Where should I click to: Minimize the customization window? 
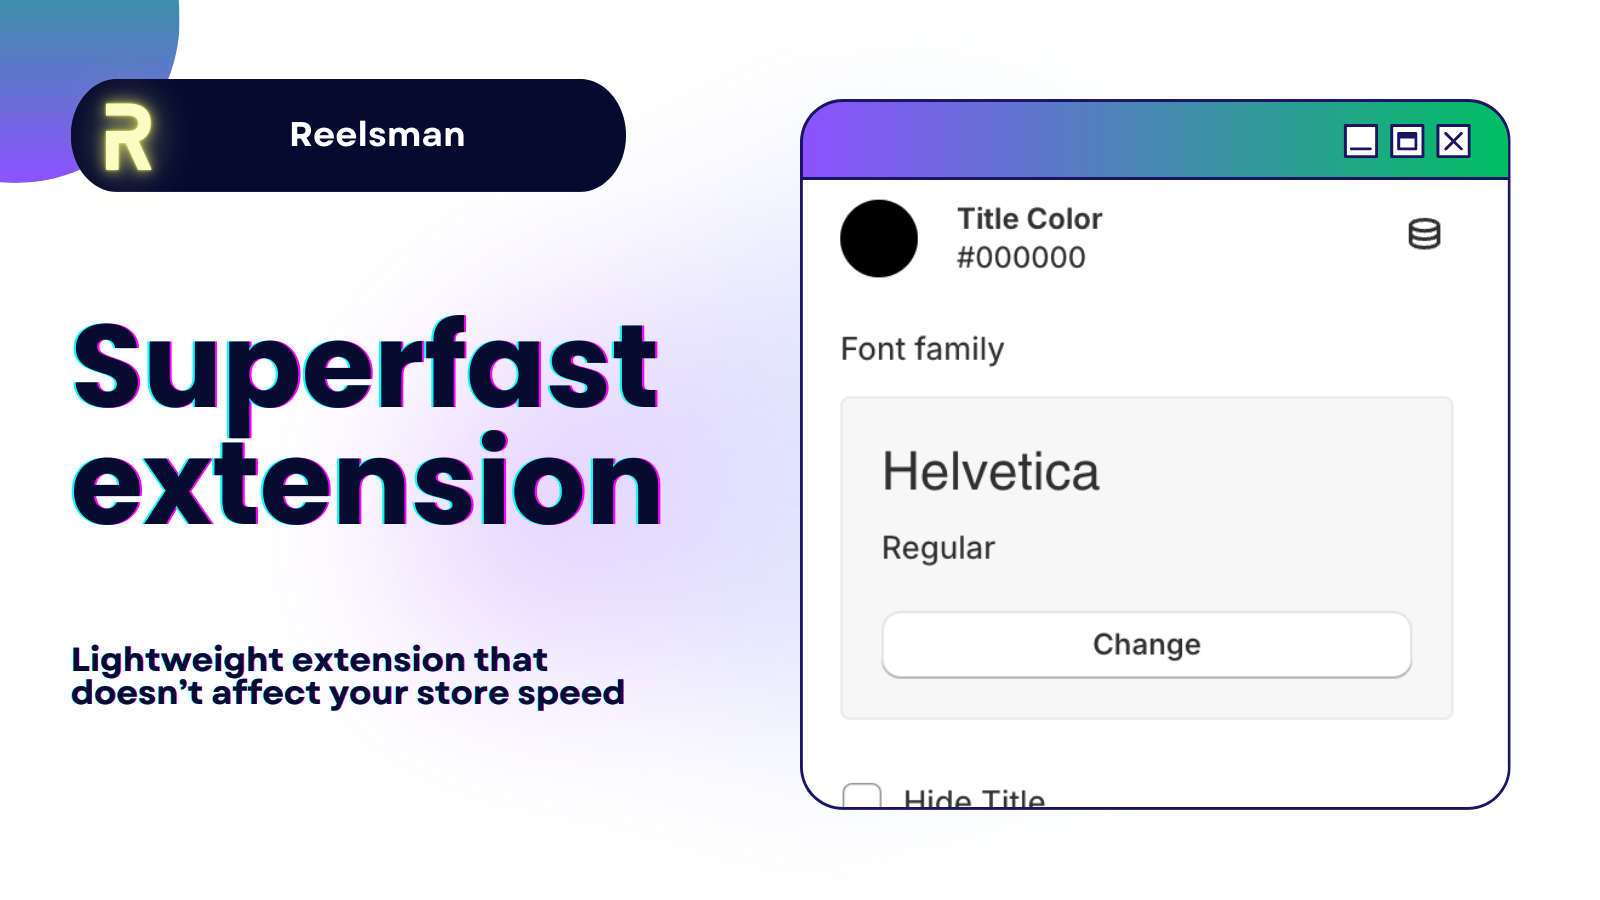(x=1360, y=142)
